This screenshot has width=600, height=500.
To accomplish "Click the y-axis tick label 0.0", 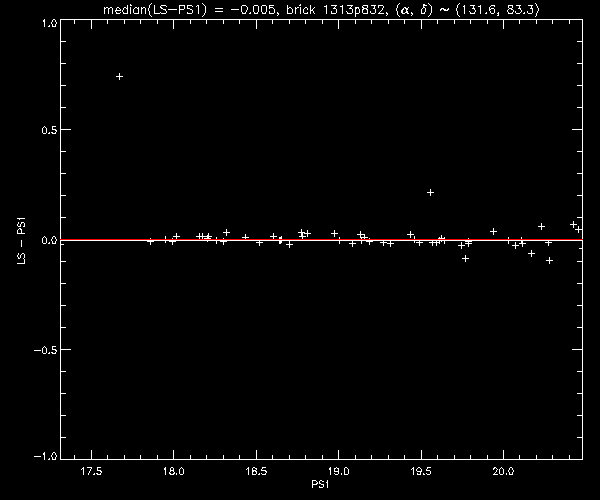I will [49, 240].
